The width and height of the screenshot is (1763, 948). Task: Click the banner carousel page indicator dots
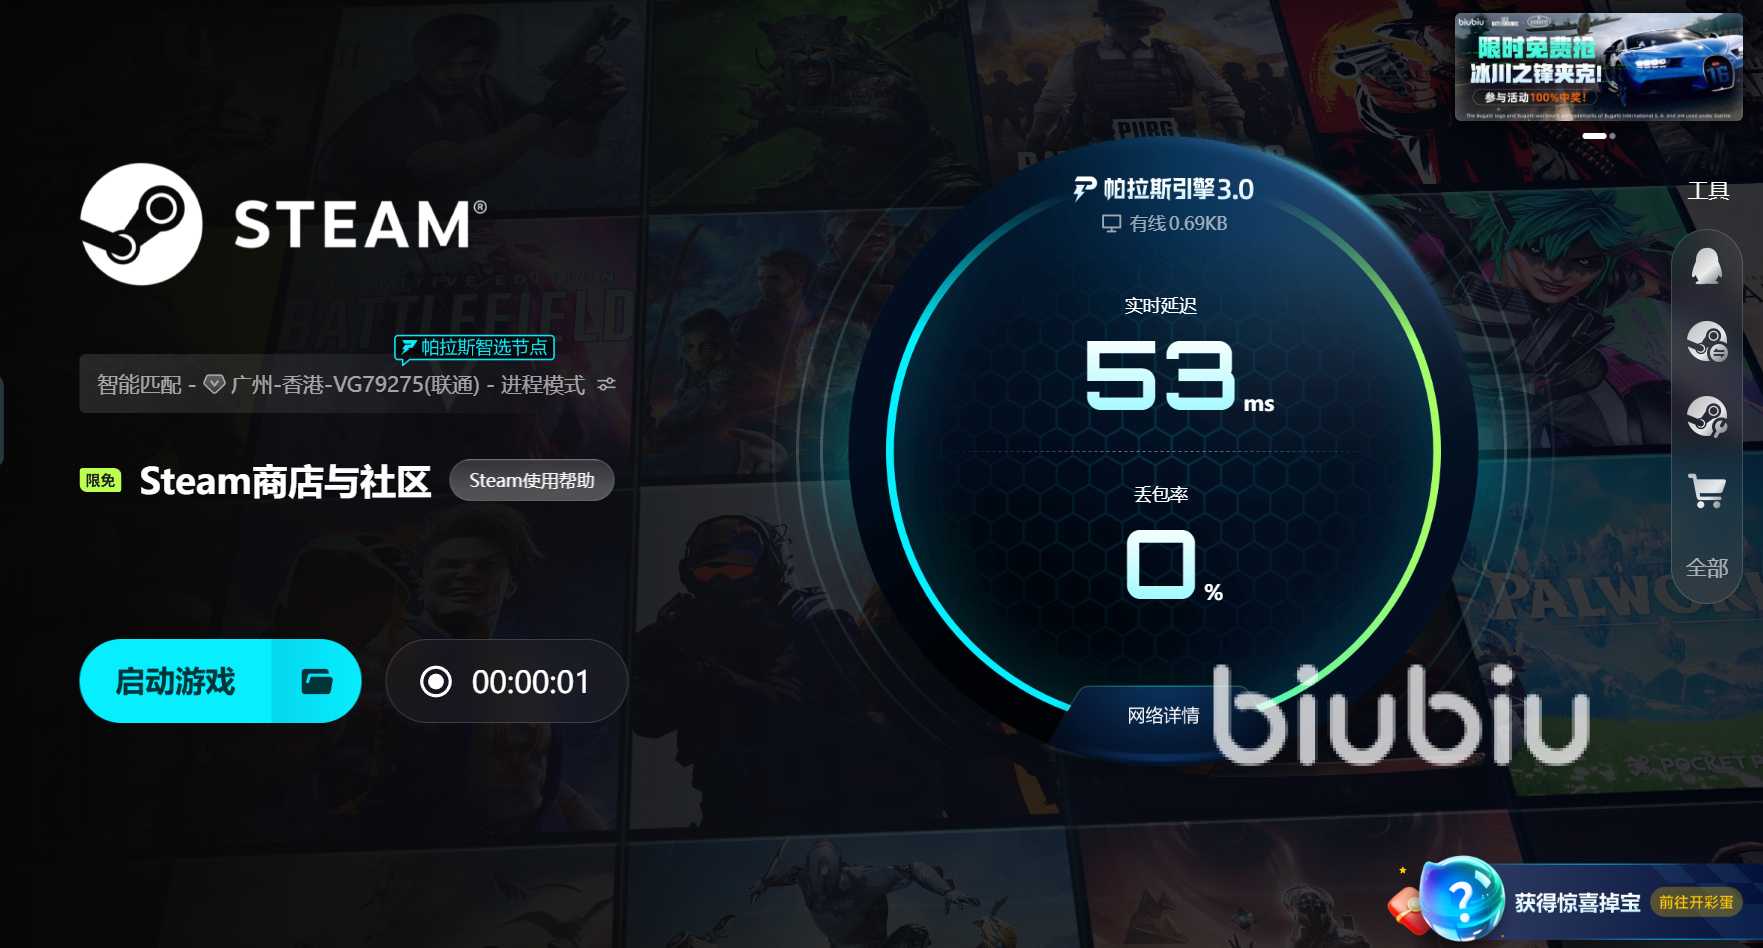[x=1598, y=135]
